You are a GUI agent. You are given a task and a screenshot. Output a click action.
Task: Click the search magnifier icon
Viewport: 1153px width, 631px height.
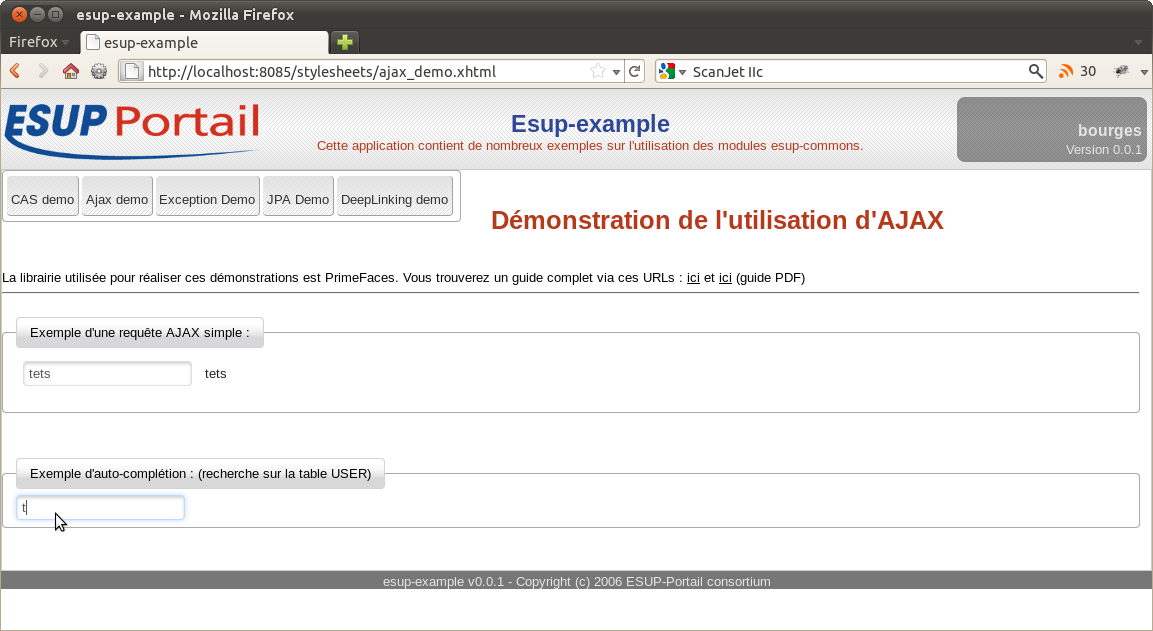(x=1036, y=71)
